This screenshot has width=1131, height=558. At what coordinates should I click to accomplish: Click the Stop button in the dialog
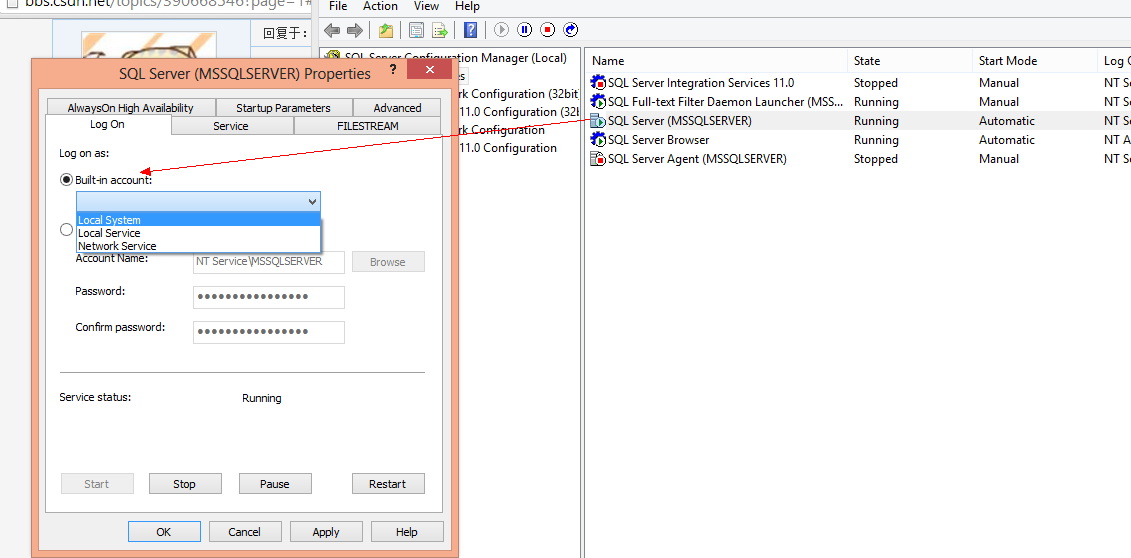click(185, 484)
